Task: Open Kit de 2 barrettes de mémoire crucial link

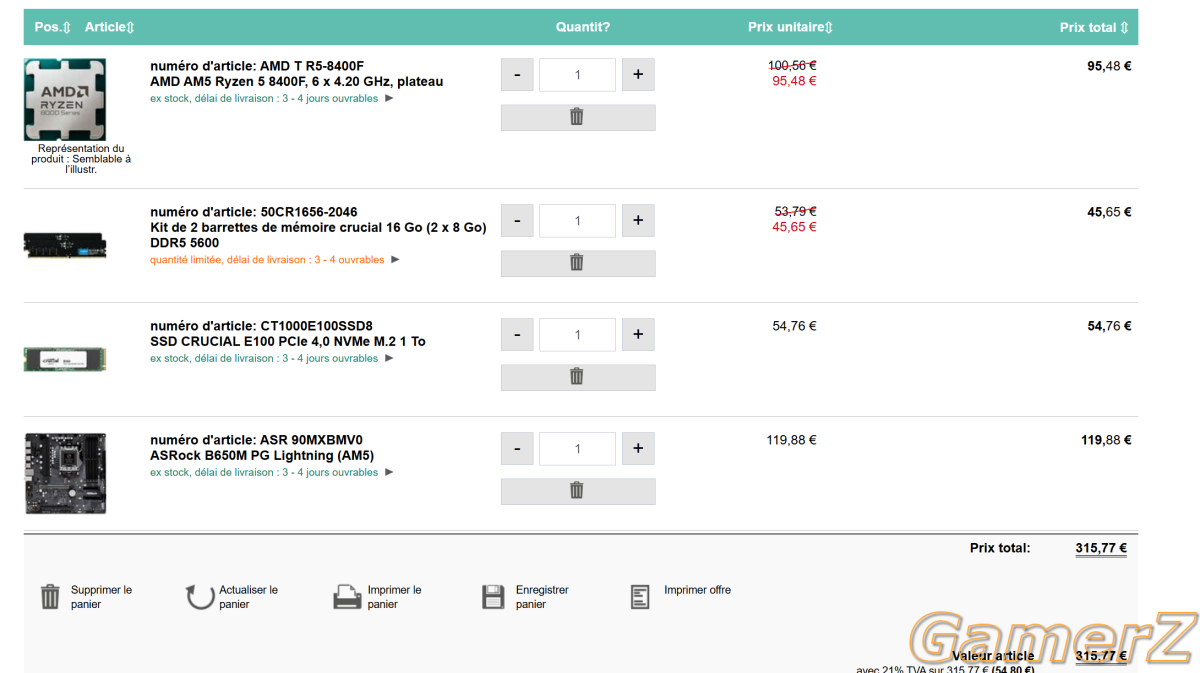Action: tap(318, 235)
